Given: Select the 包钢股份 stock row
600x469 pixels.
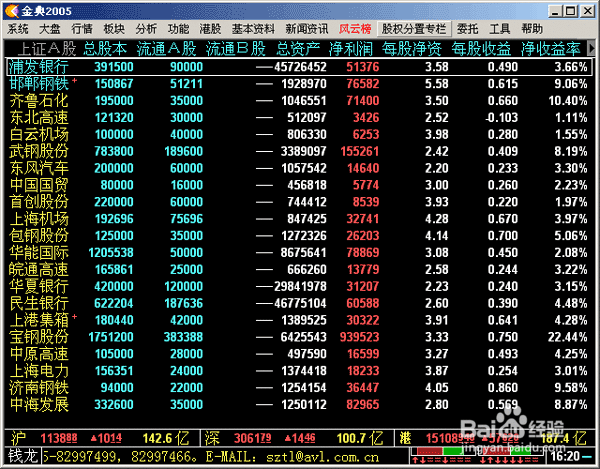Looking at the screenshot, I should pos(299,236).
